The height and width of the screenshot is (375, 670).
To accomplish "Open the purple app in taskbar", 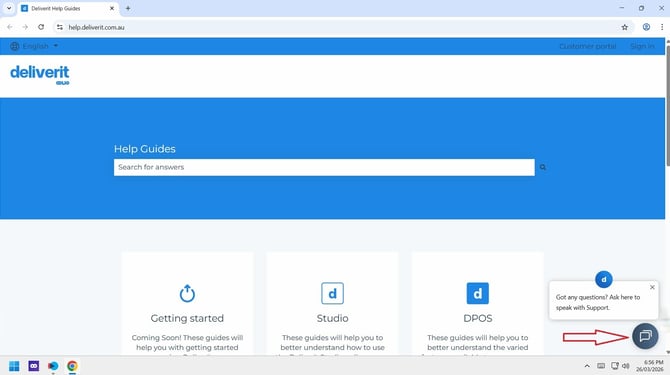I will click(34, 366).
